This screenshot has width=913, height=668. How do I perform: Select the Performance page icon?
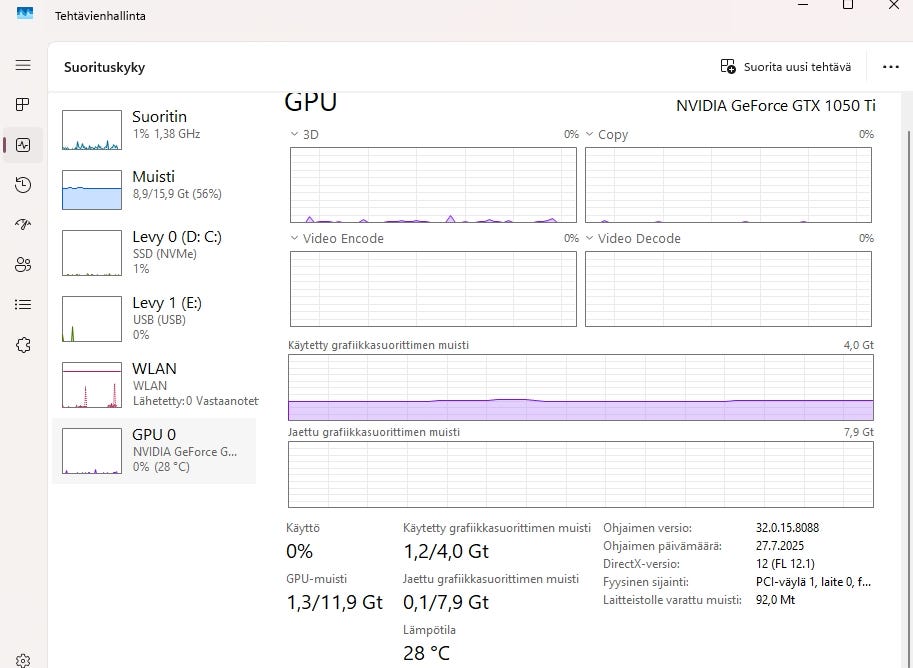tap(23, 145)
